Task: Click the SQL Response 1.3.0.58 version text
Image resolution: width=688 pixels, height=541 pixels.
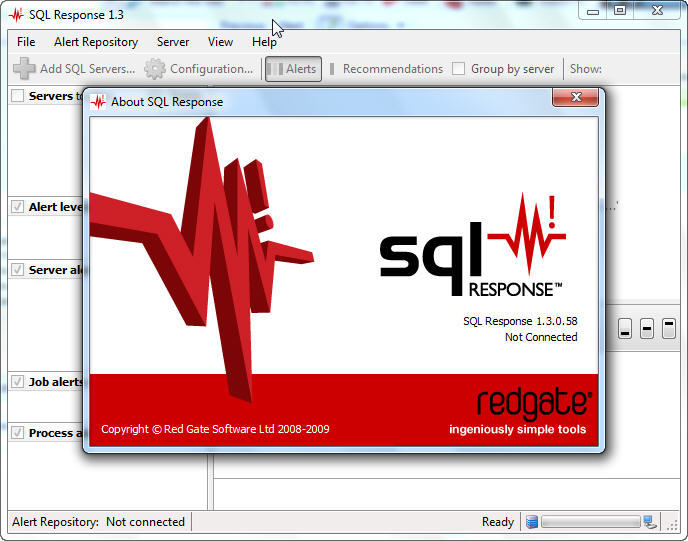Action: pyautogui.click(x=520, y=321)
